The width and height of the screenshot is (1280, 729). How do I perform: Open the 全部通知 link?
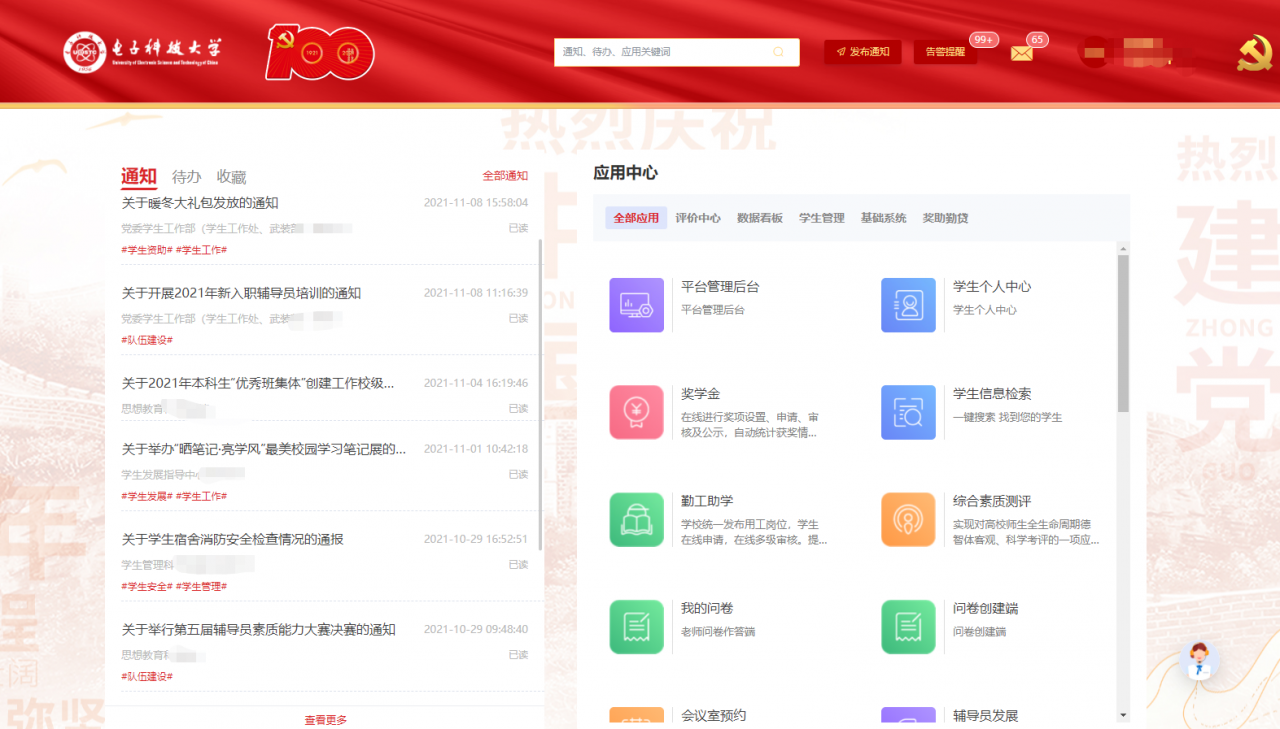pyautogui.click(x=505, y=176)
